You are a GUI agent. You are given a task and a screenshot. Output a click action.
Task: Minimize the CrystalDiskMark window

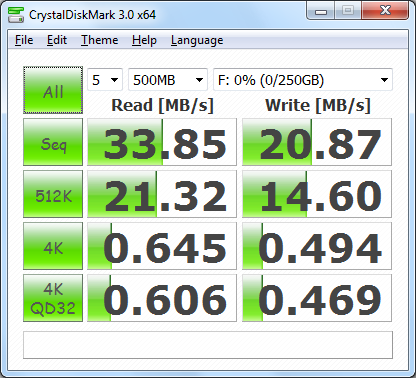pos(321,11)
